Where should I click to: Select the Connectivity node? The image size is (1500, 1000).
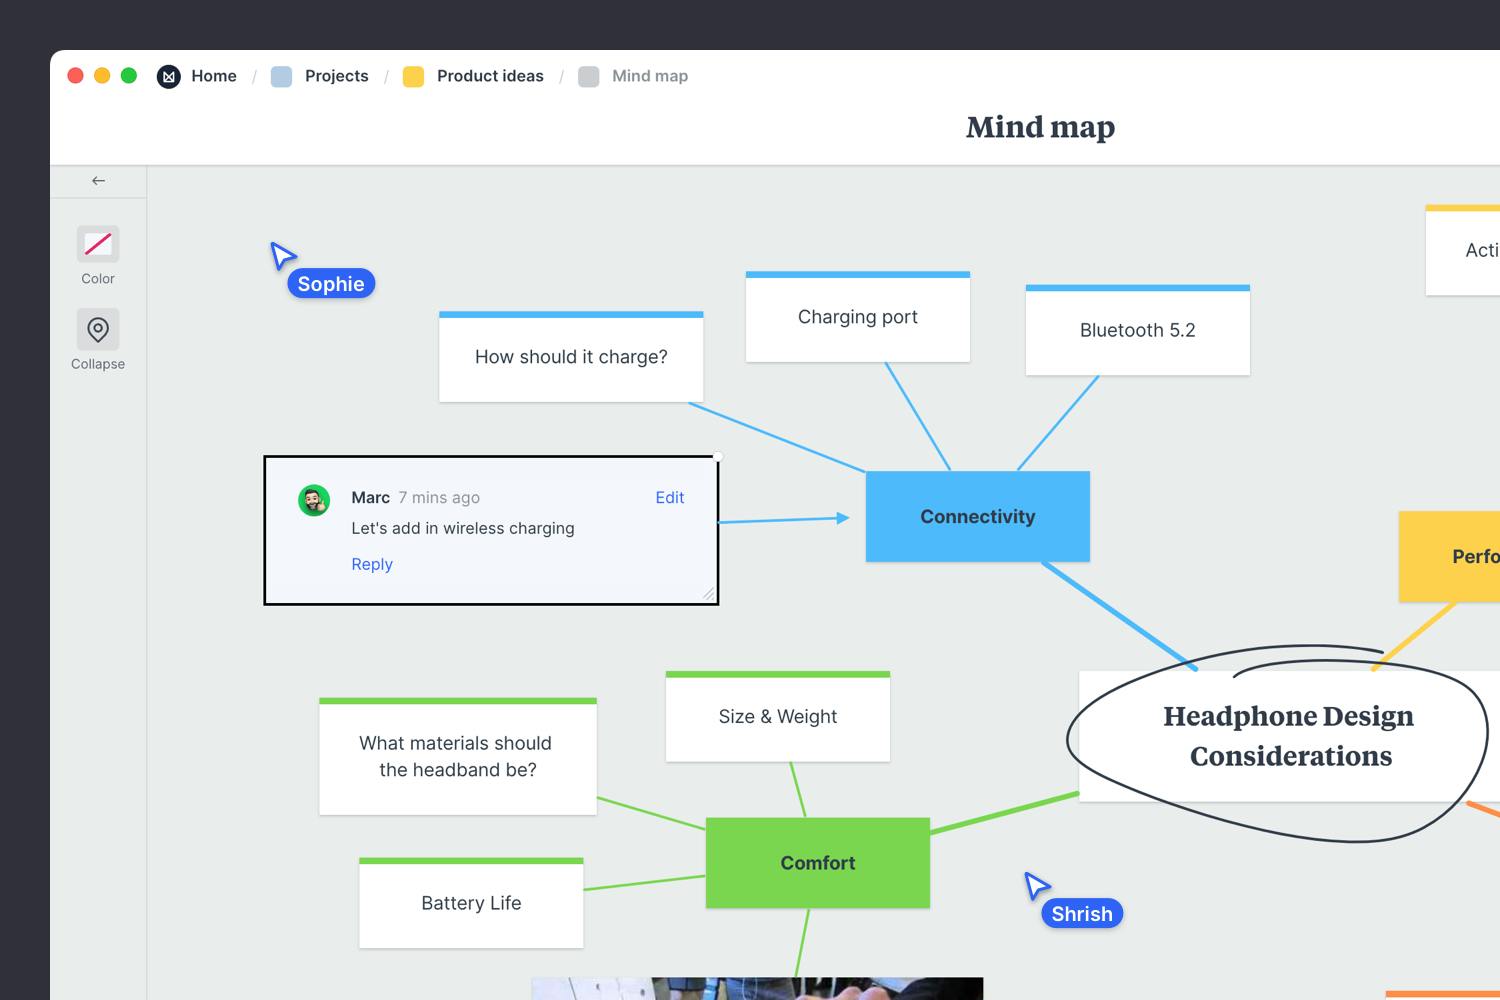click(x=977, y=516)
